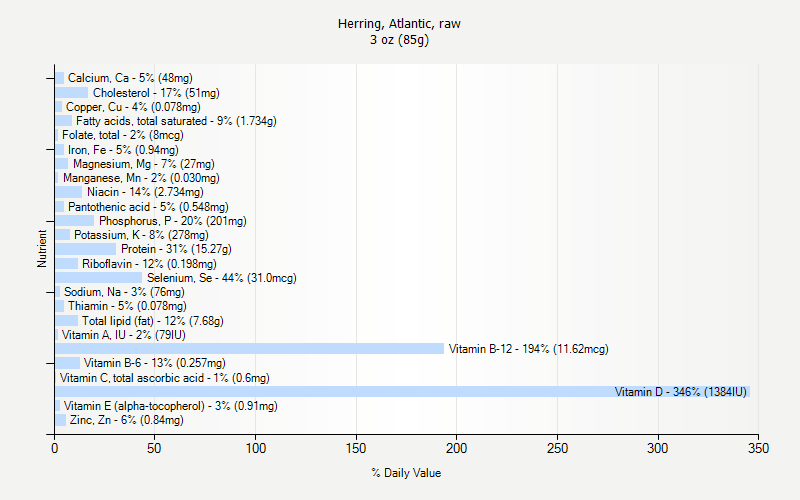This screenshot has height=500, width=800.
Task: Select the Niacin 14% label
Action: (x=144, y=192)
